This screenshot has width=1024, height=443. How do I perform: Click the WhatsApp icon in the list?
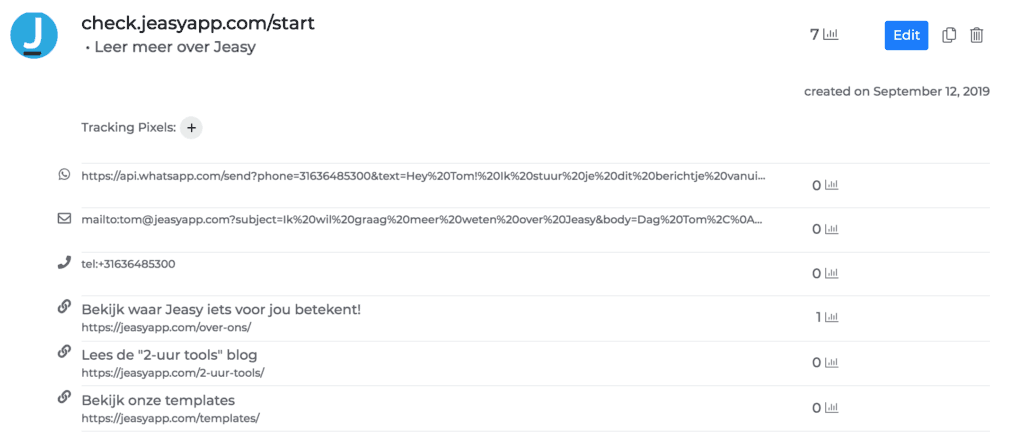(x=63, y=174)
